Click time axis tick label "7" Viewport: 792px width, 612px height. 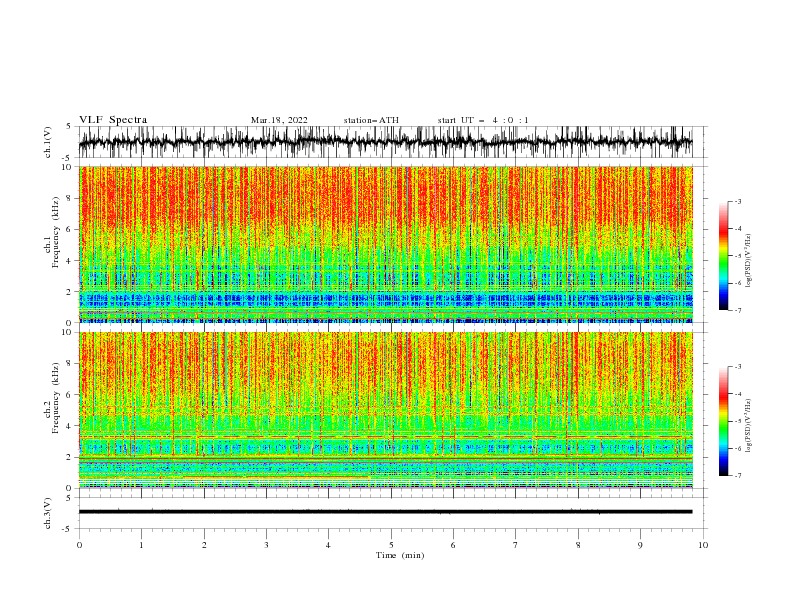coord(516,545)
